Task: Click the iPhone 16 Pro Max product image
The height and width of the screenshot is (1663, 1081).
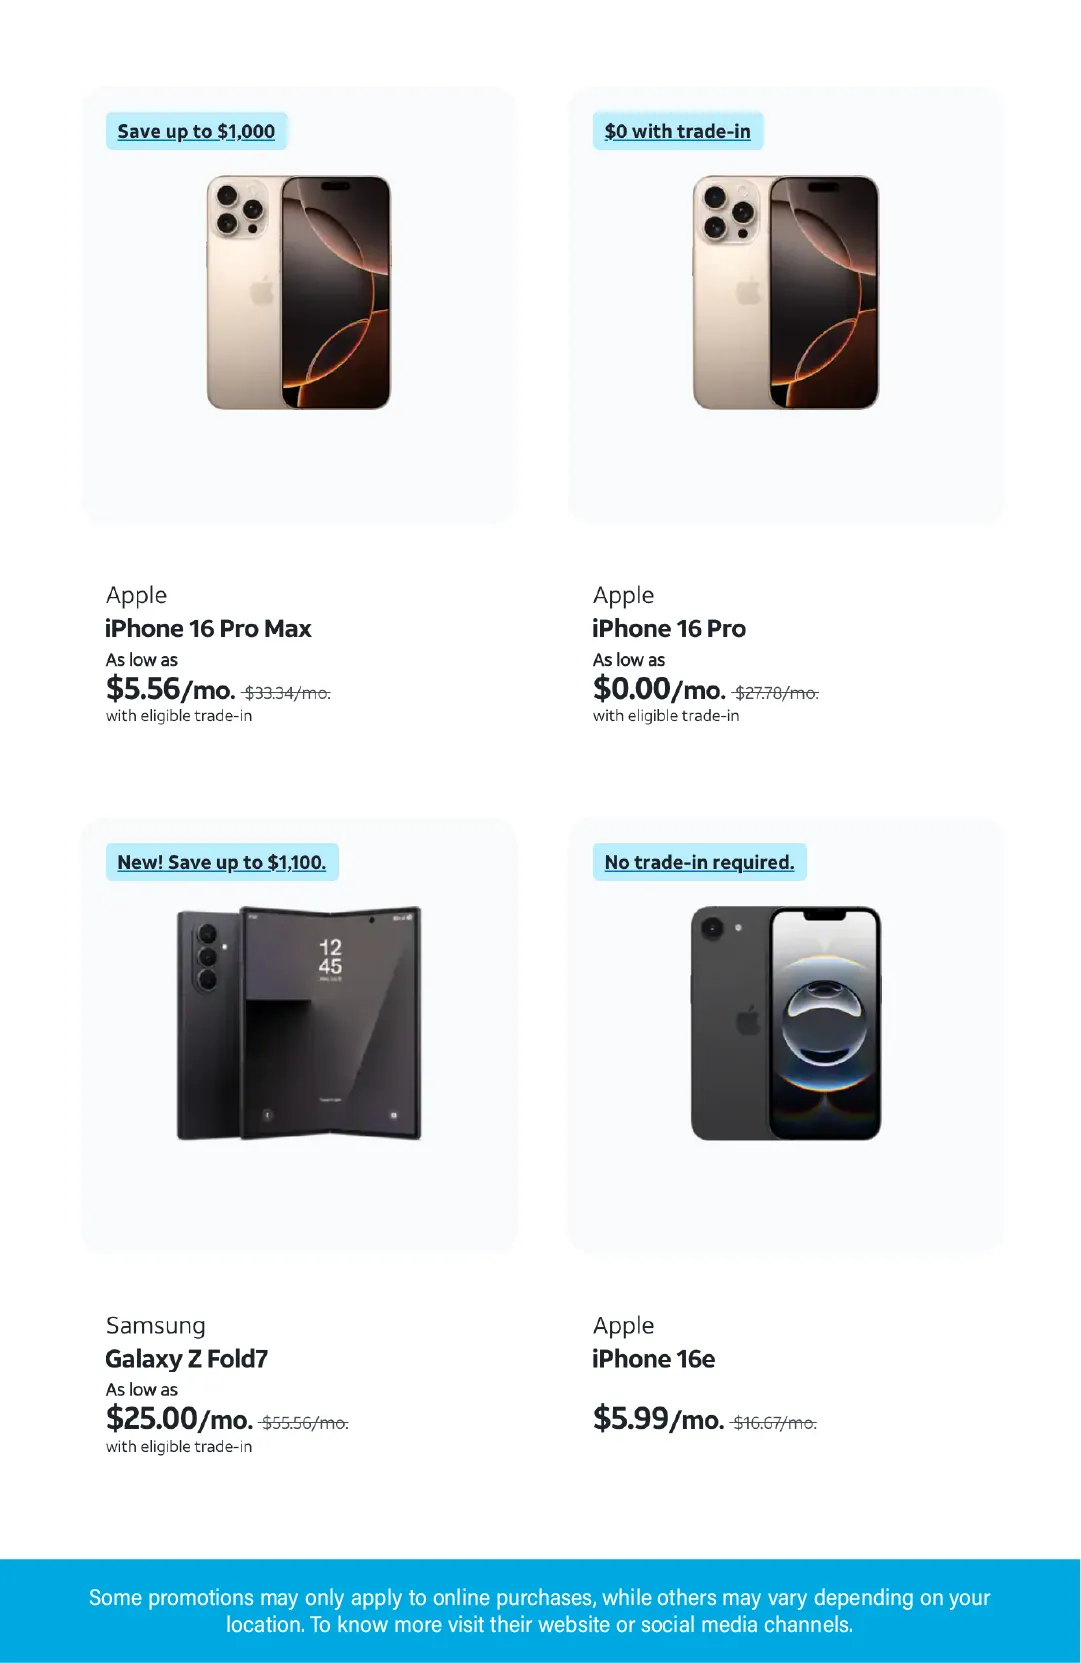Action: [298, 293]
